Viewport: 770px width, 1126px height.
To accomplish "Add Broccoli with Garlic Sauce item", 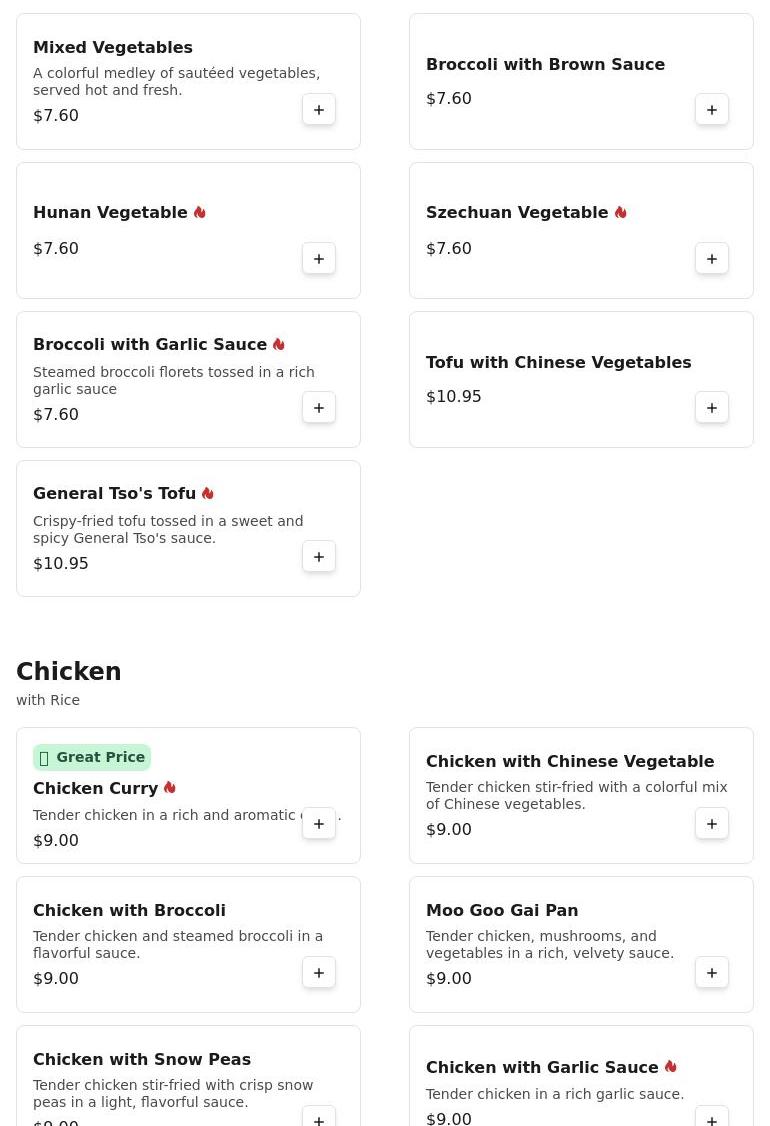I will 319,408.
